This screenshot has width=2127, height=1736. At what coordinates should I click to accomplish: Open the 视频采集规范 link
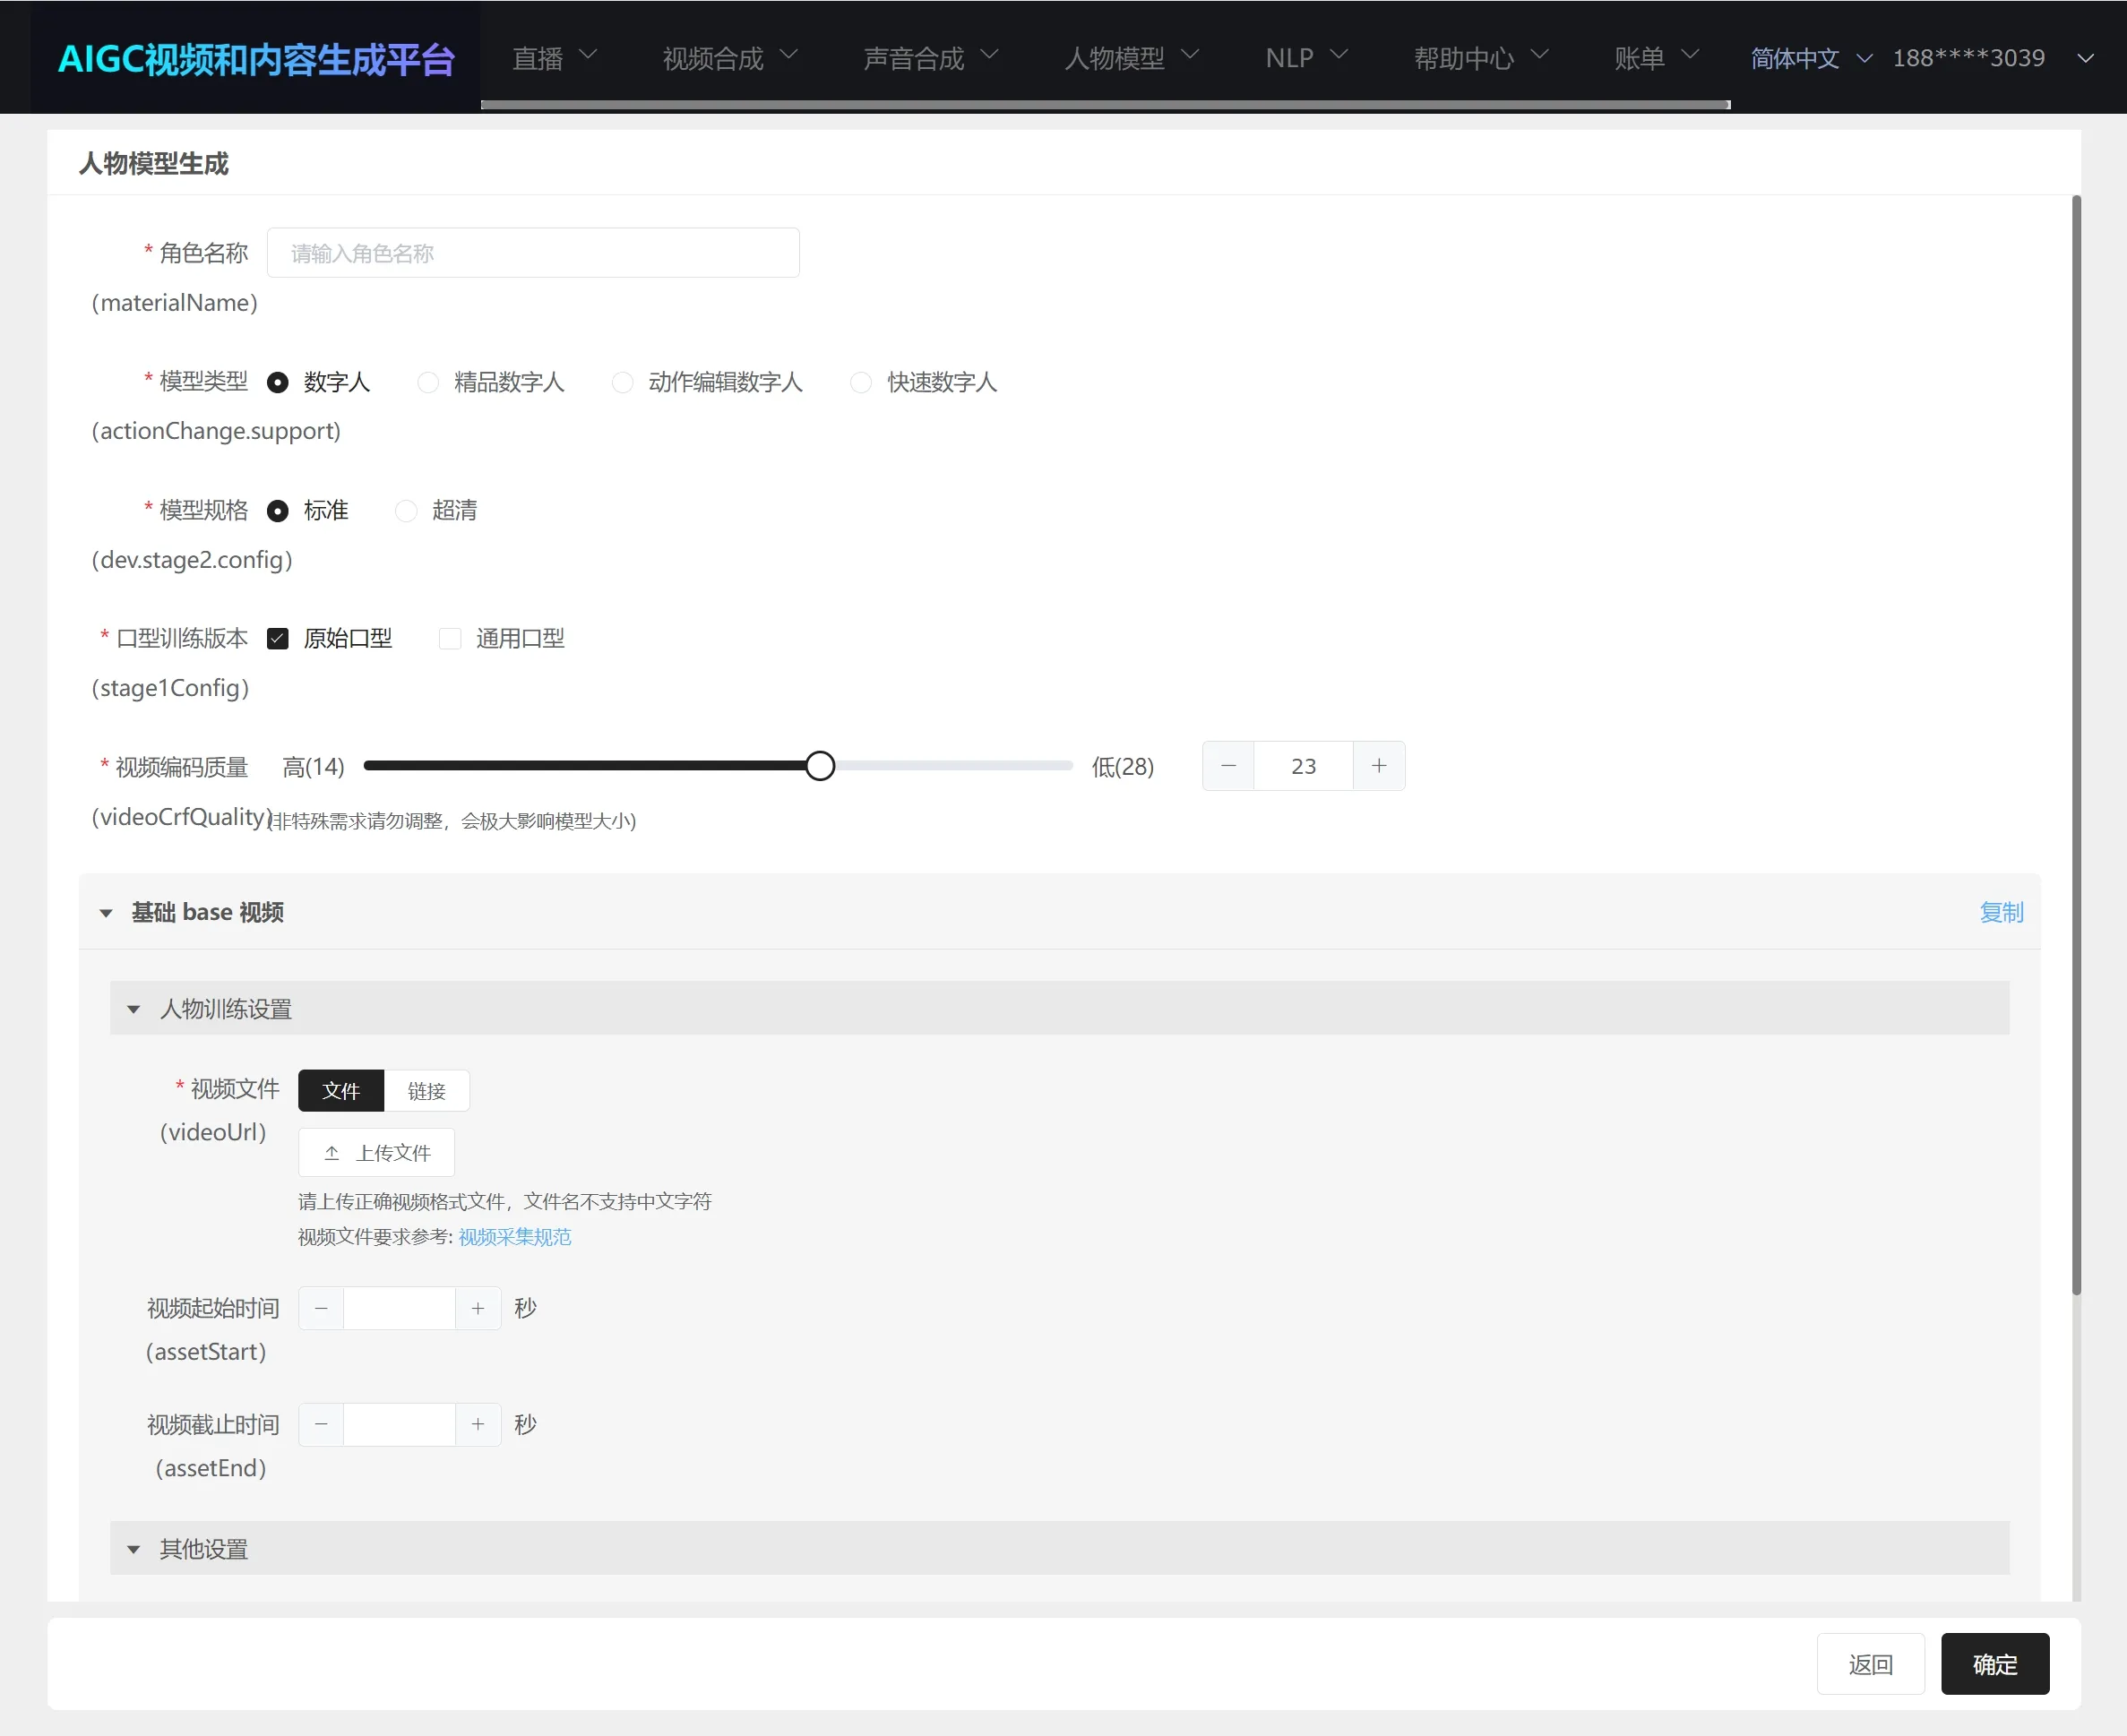tap(515, 1237)
